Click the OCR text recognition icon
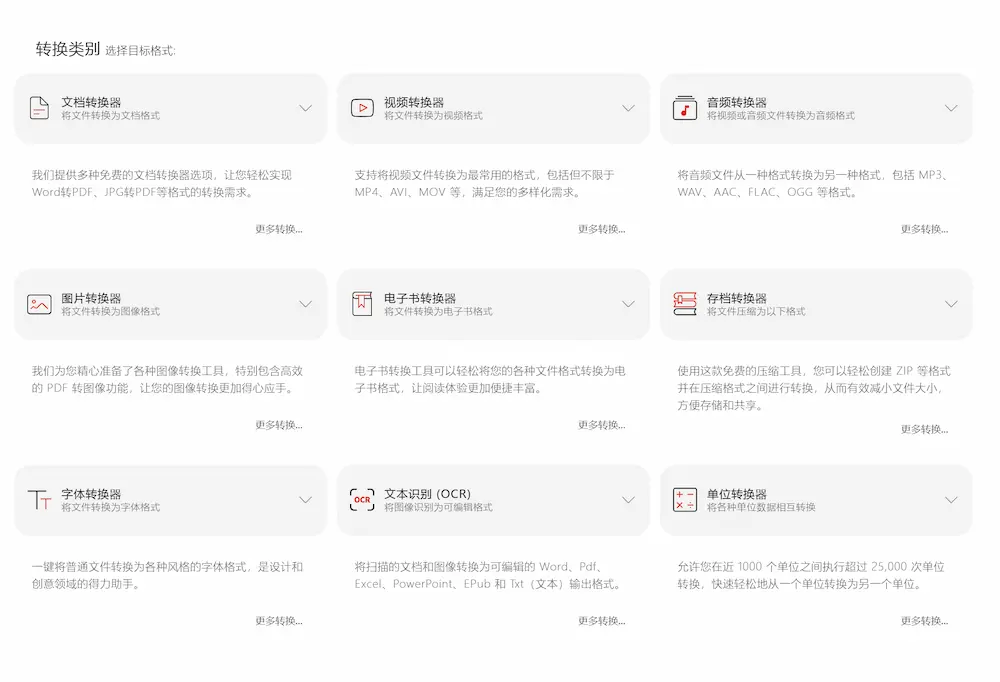The image size is (1000, 682). click(362, 500)
